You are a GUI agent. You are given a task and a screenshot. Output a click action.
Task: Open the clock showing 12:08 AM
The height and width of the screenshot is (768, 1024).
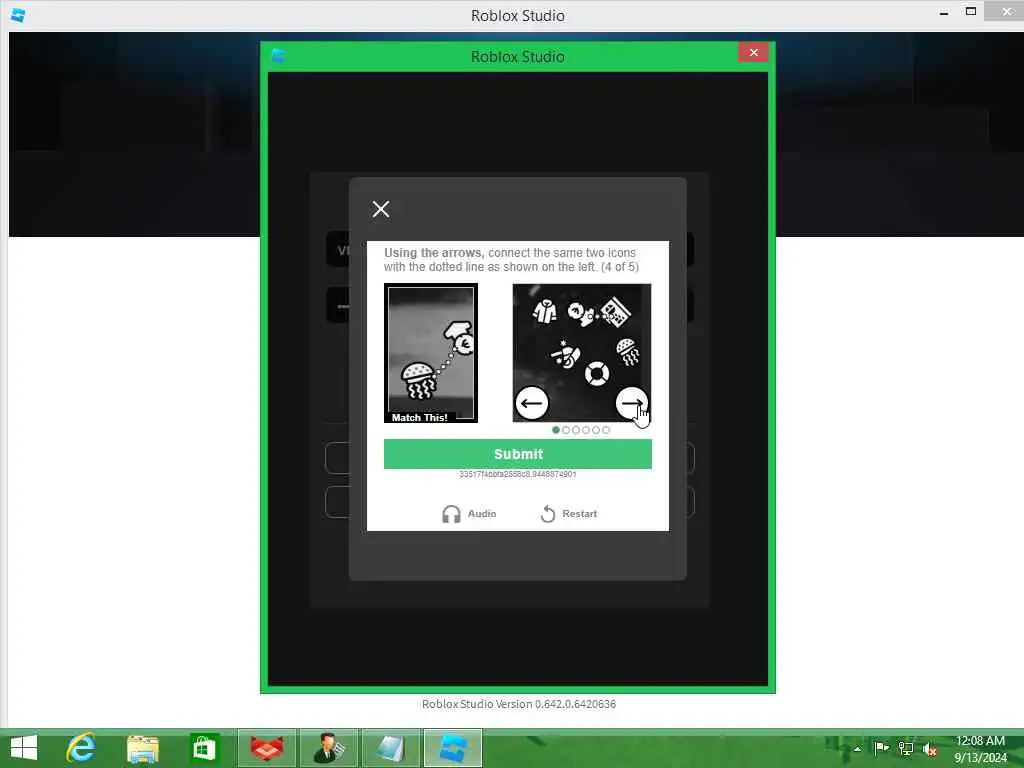tap(980, 749)
